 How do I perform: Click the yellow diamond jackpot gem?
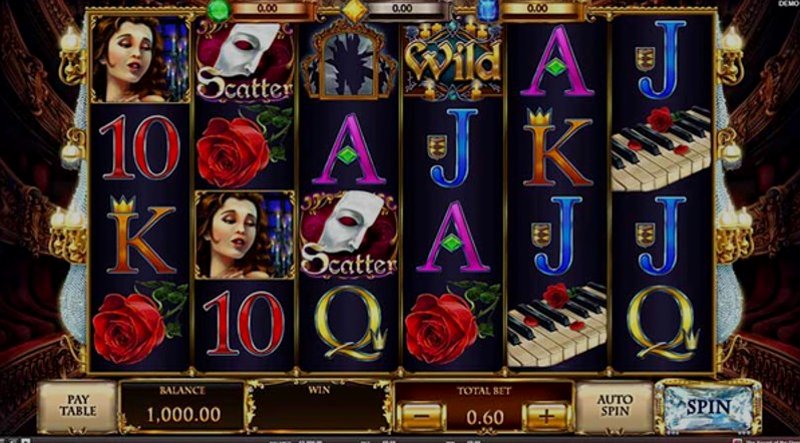[x=355, y=10]
